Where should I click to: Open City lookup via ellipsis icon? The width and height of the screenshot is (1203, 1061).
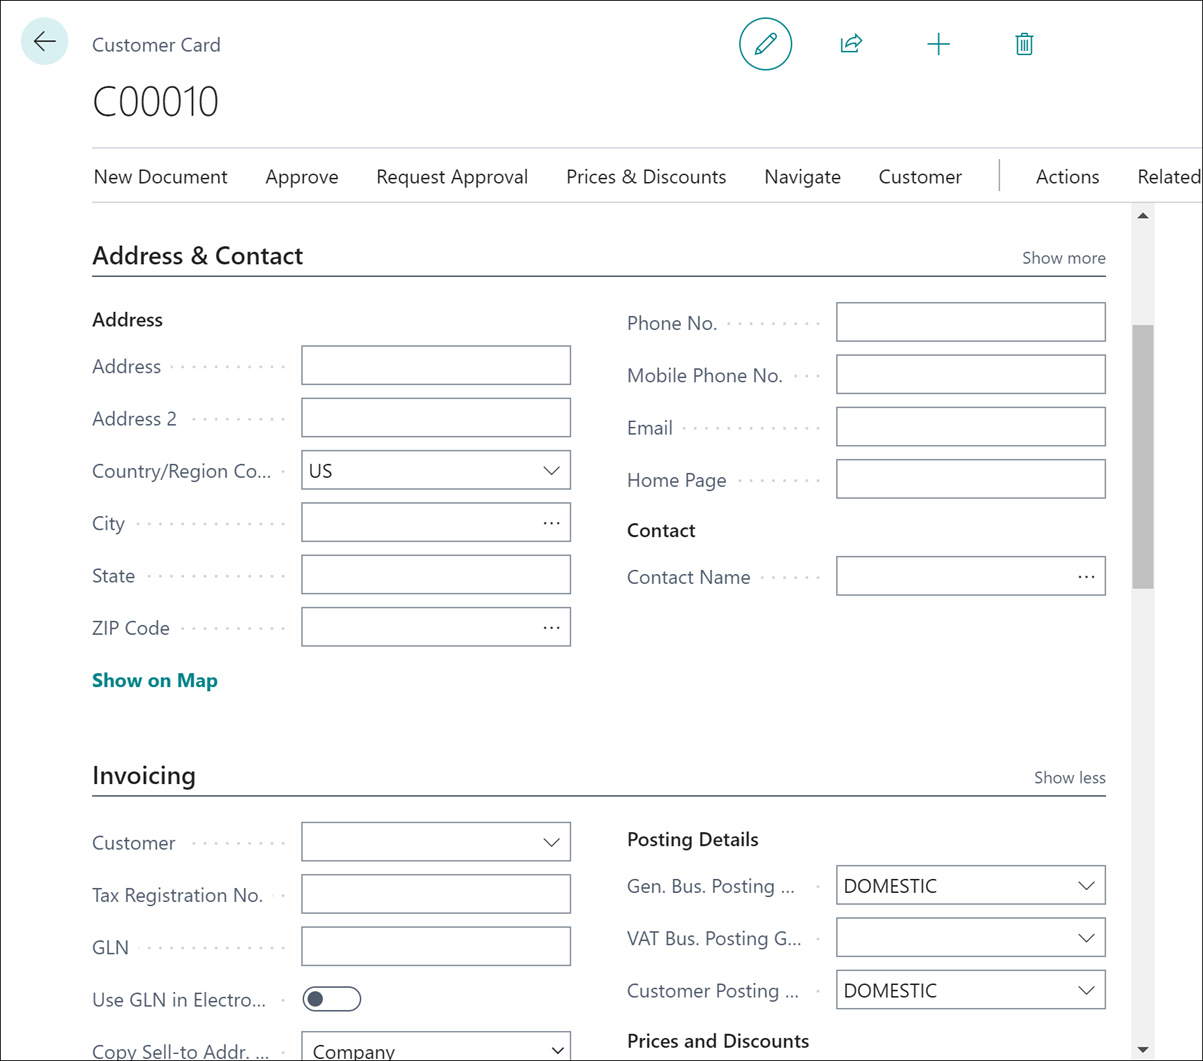[x=551, y=522]
